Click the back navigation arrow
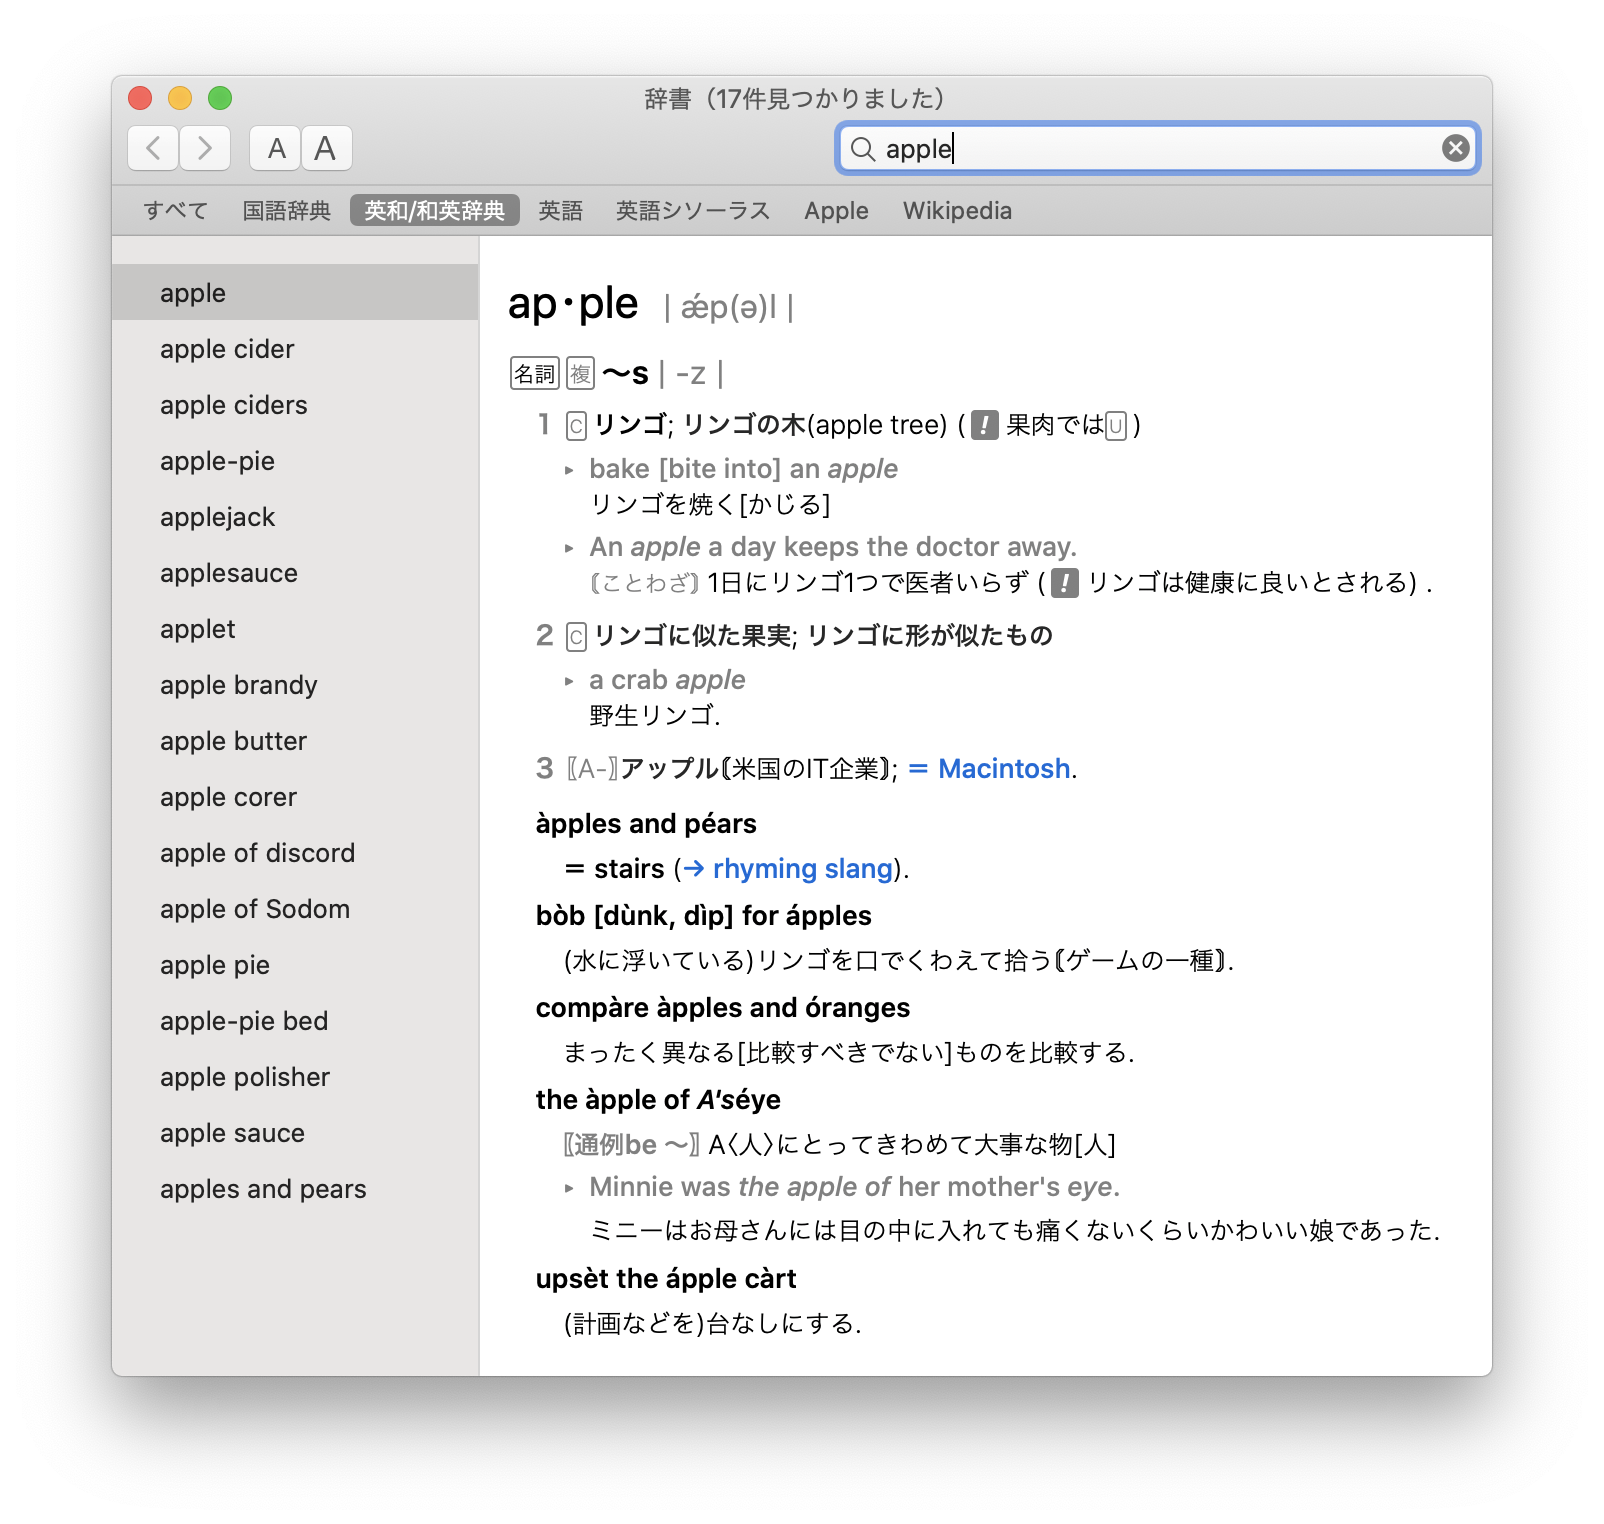1604x1524 pixels. point(152,147)
